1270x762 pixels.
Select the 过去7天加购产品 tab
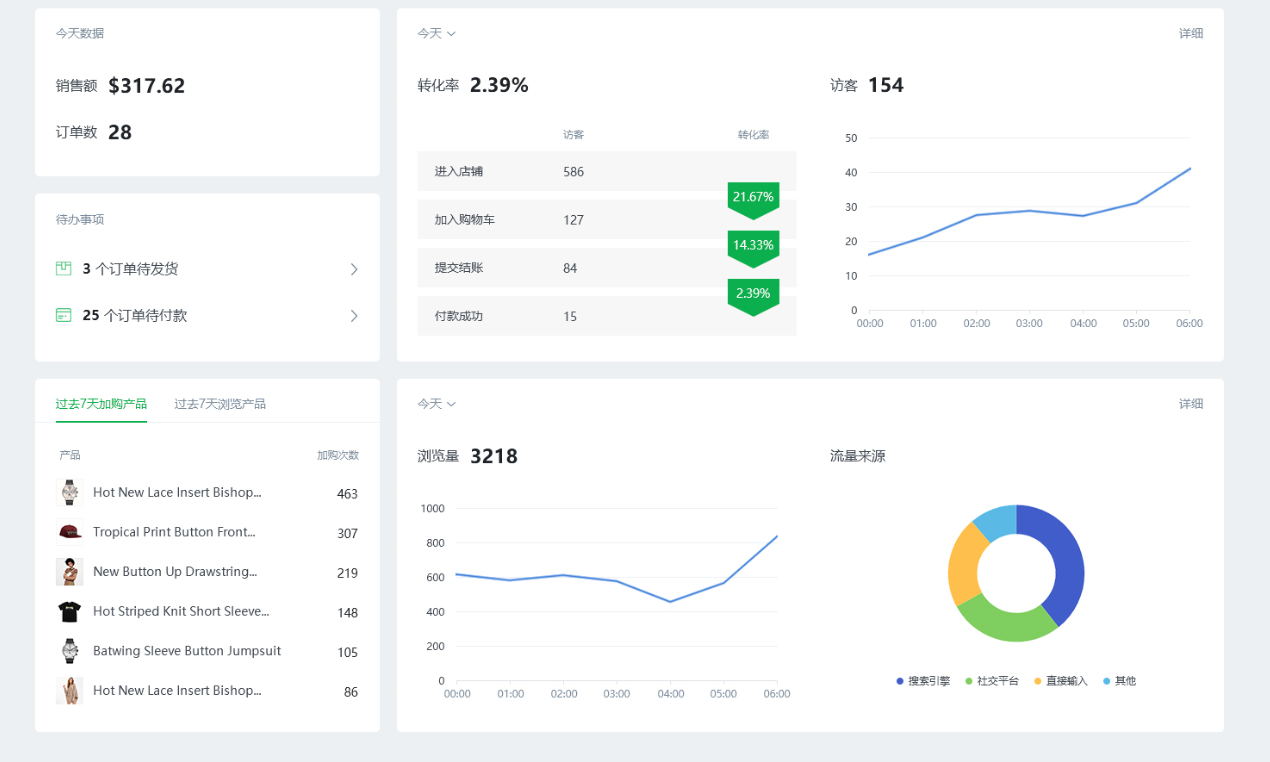[101, 404]
